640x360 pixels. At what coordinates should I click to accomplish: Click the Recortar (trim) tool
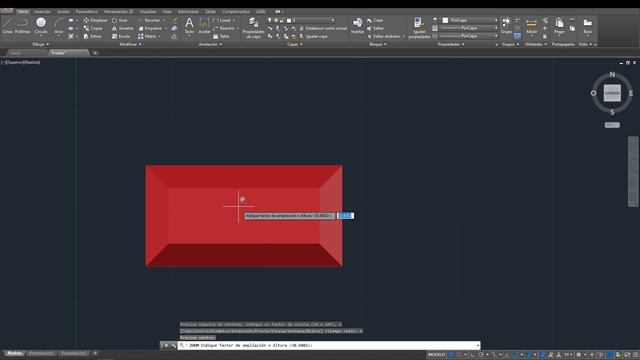[x=149, y=20]
